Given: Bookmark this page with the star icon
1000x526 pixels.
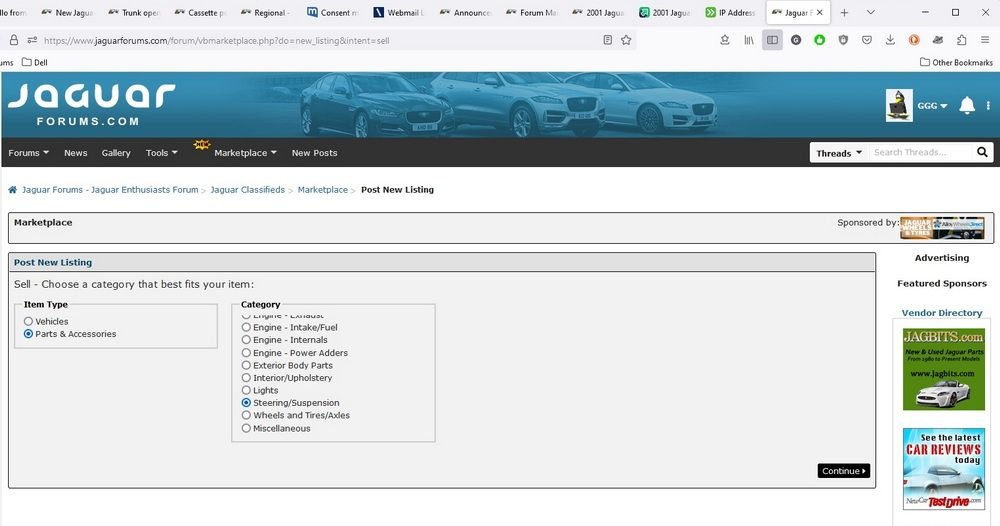Looking at the screenshot, I should point(626,40).
